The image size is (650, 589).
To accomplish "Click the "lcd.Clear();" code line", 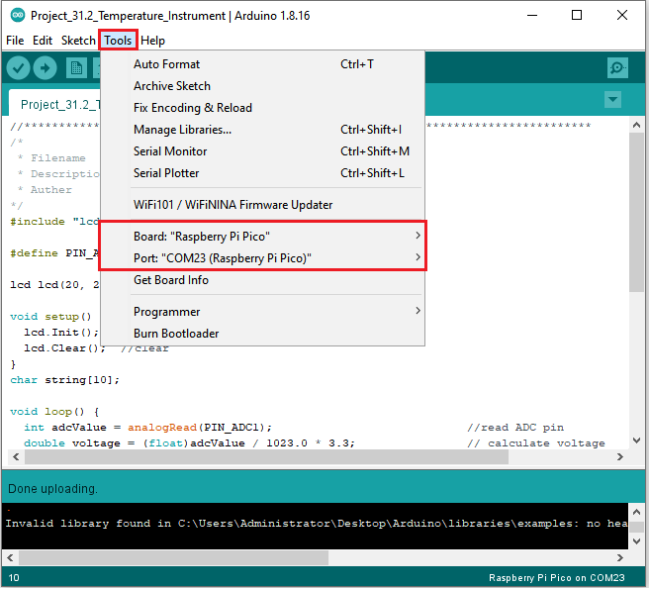I will 65,348.
